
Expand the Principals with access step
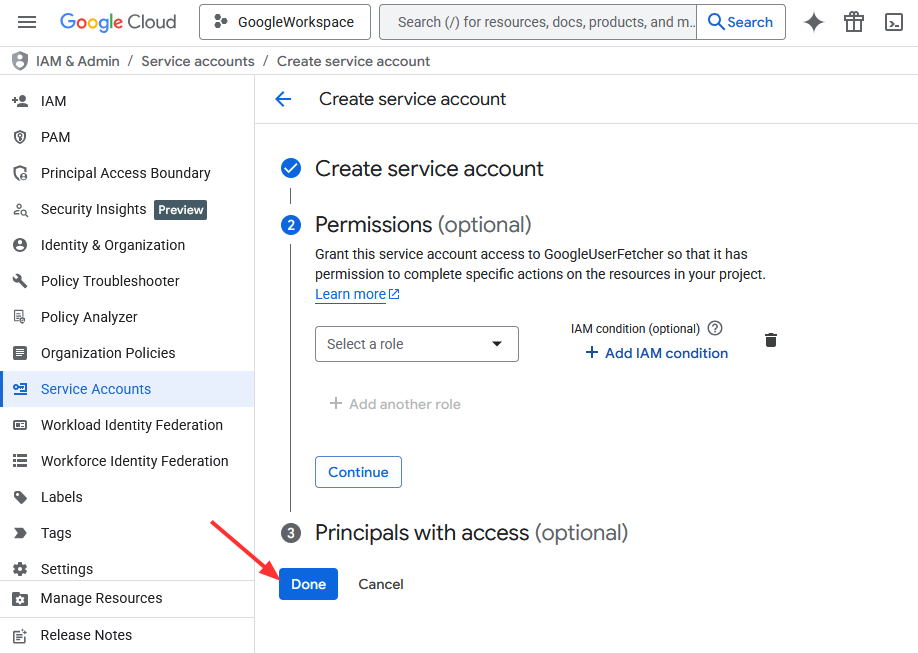(x=471, y=533)
